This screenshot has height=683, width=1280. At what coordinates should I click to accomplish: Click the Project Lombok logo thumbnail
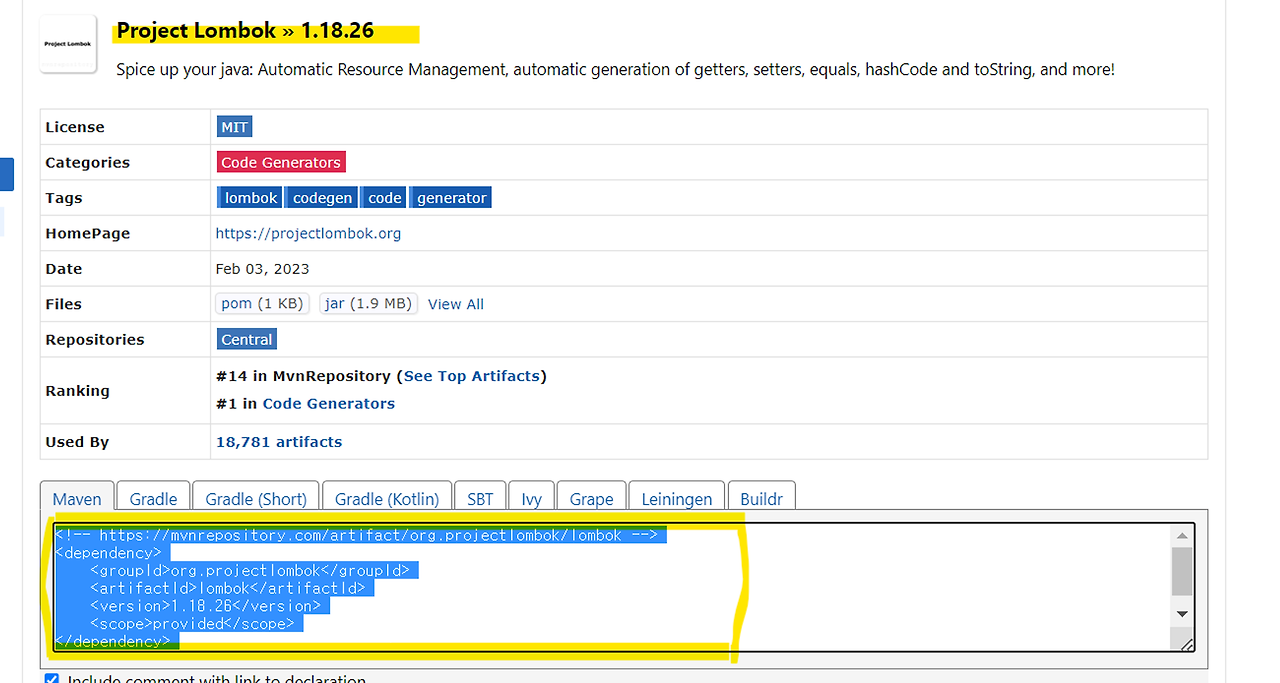(68, 44)
